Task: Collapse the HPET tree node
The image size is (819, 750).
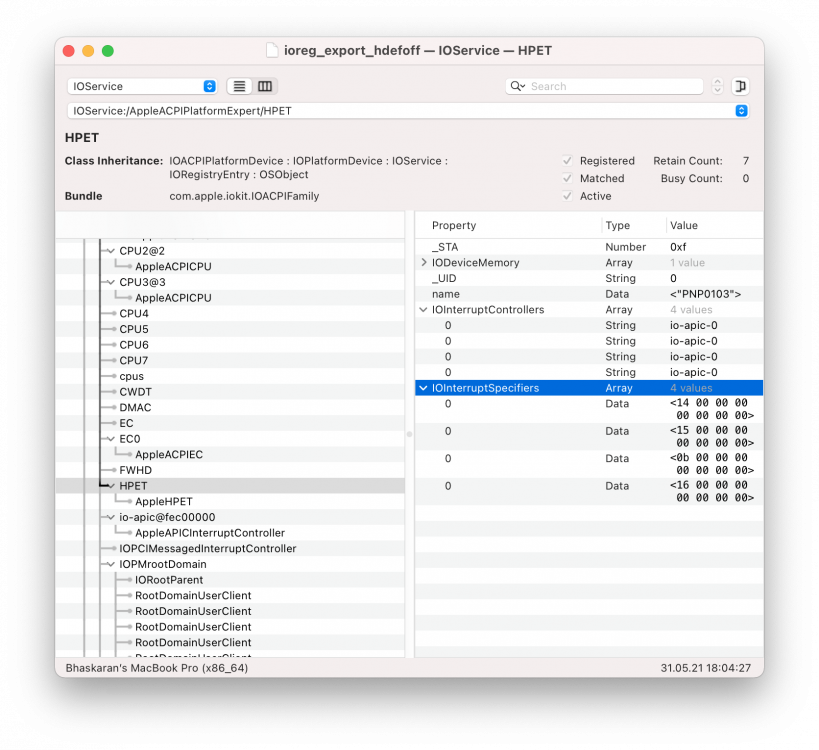Action: pyautogui.click(x=111, y=486)
